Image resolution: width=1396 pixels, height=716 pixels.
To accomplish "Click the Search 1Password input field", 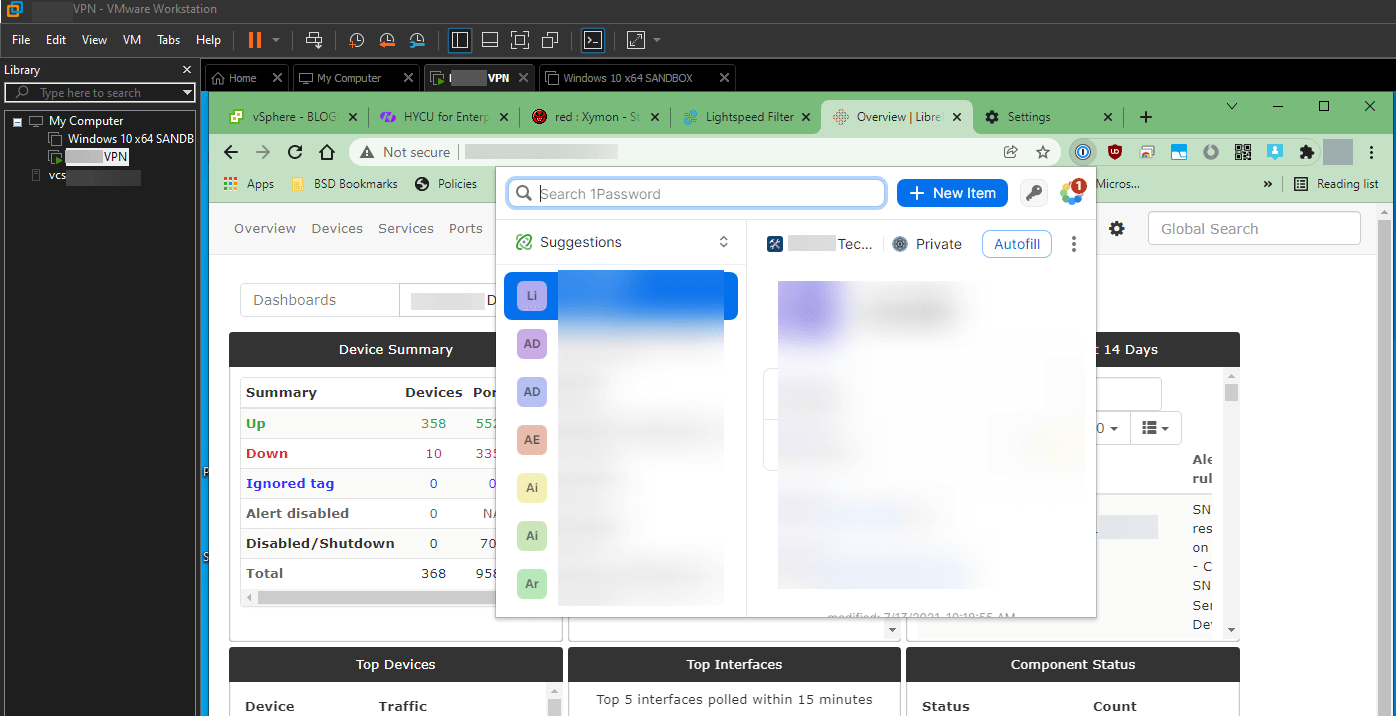I will 696,192.
